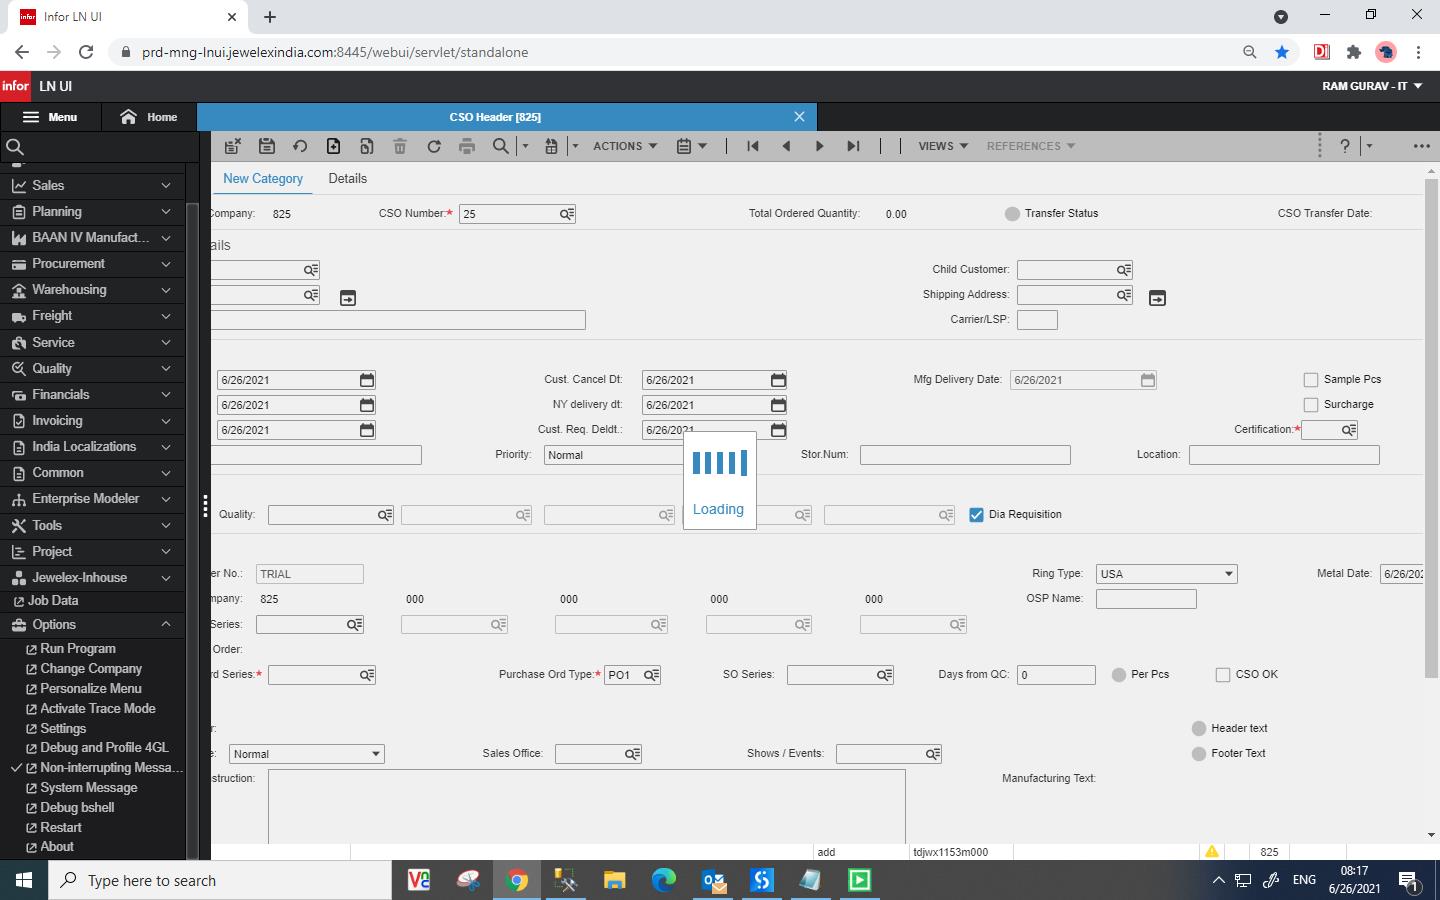1440x900 pixels.
Task: Expand the Financials menu section
Action: tap(92, 395)
